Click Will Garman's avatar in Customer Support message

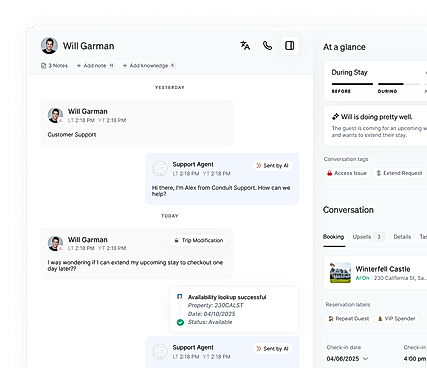tap(55, 115)
